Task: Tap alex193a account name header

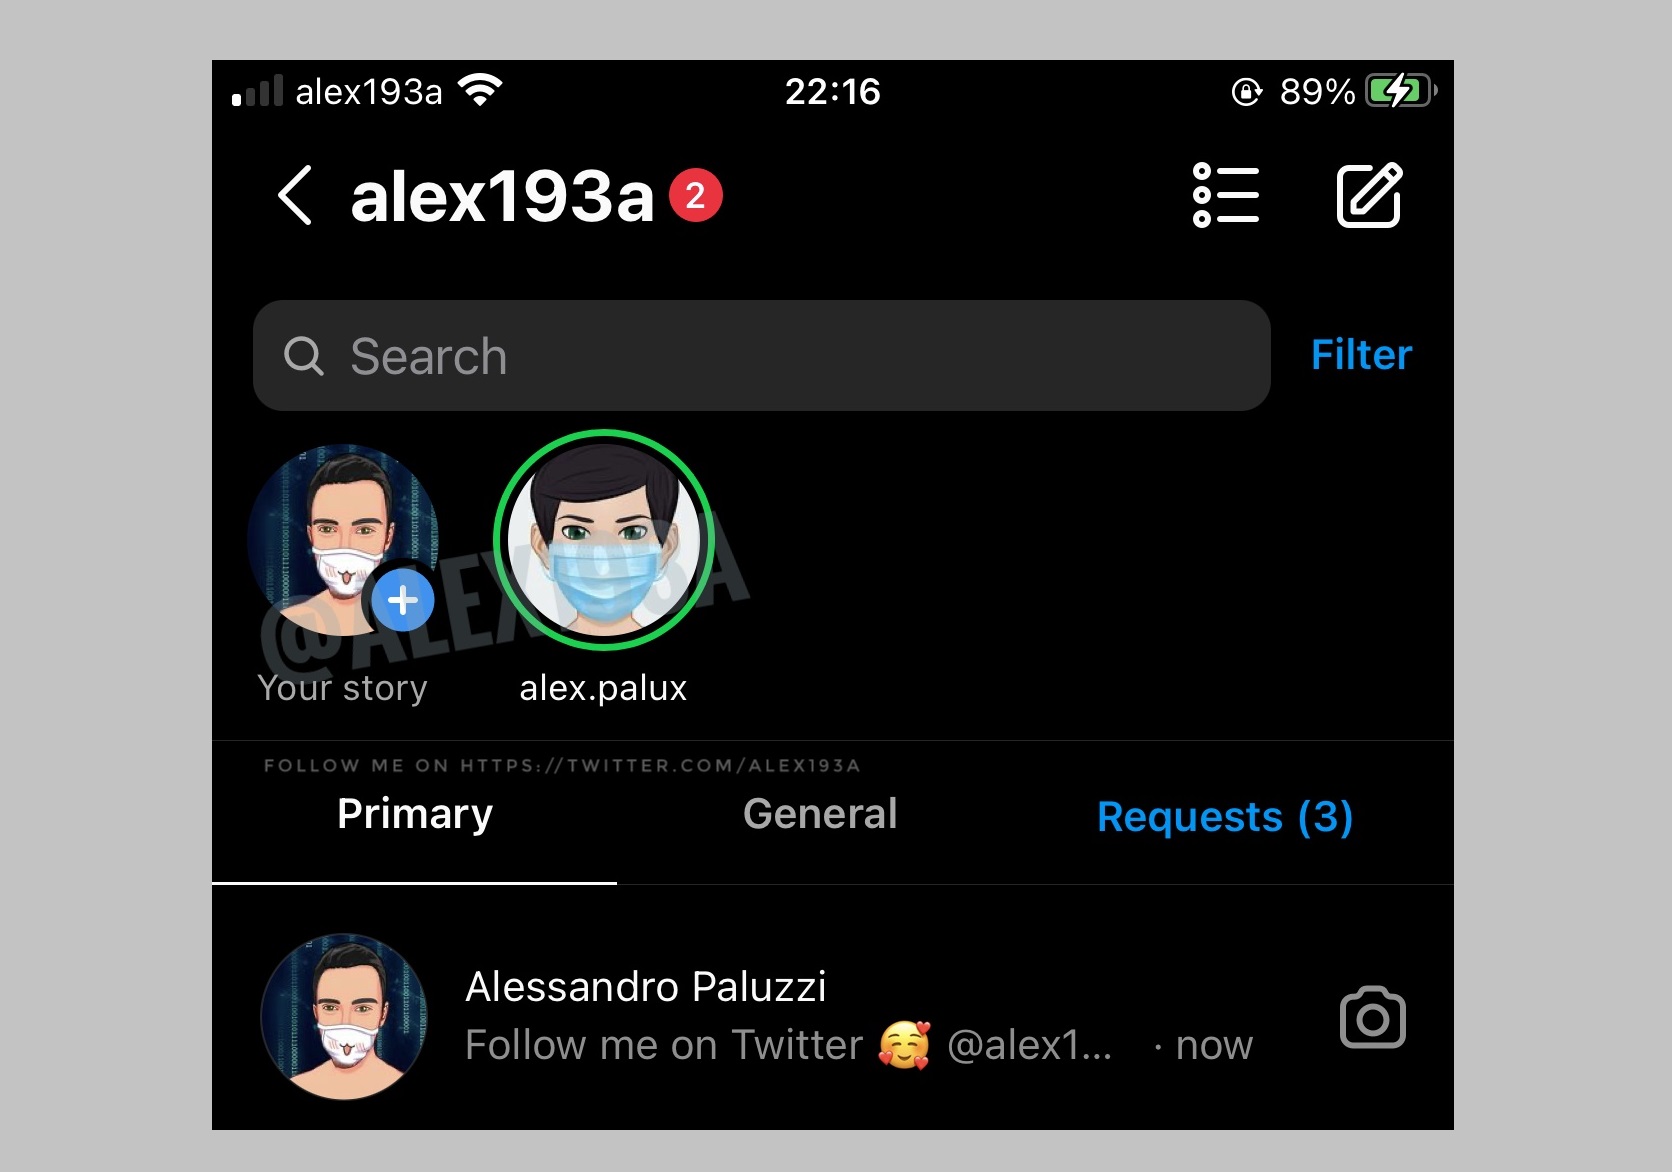Action: point(502,196)
